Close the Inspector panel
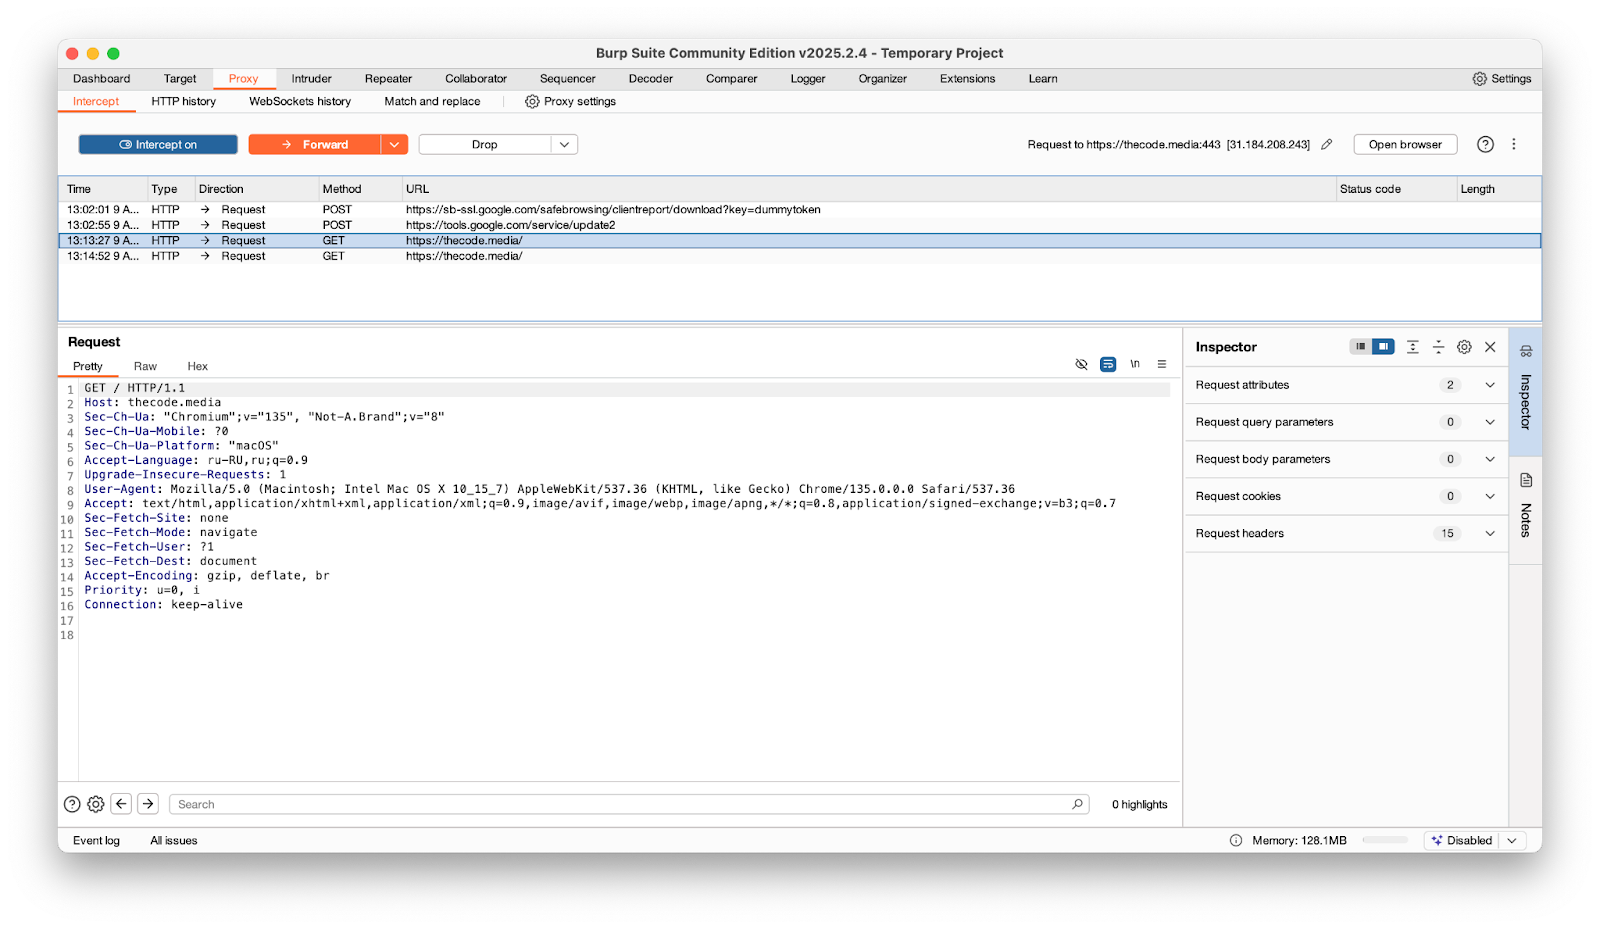This screenshot has width=1600, height=929. 1490,347
